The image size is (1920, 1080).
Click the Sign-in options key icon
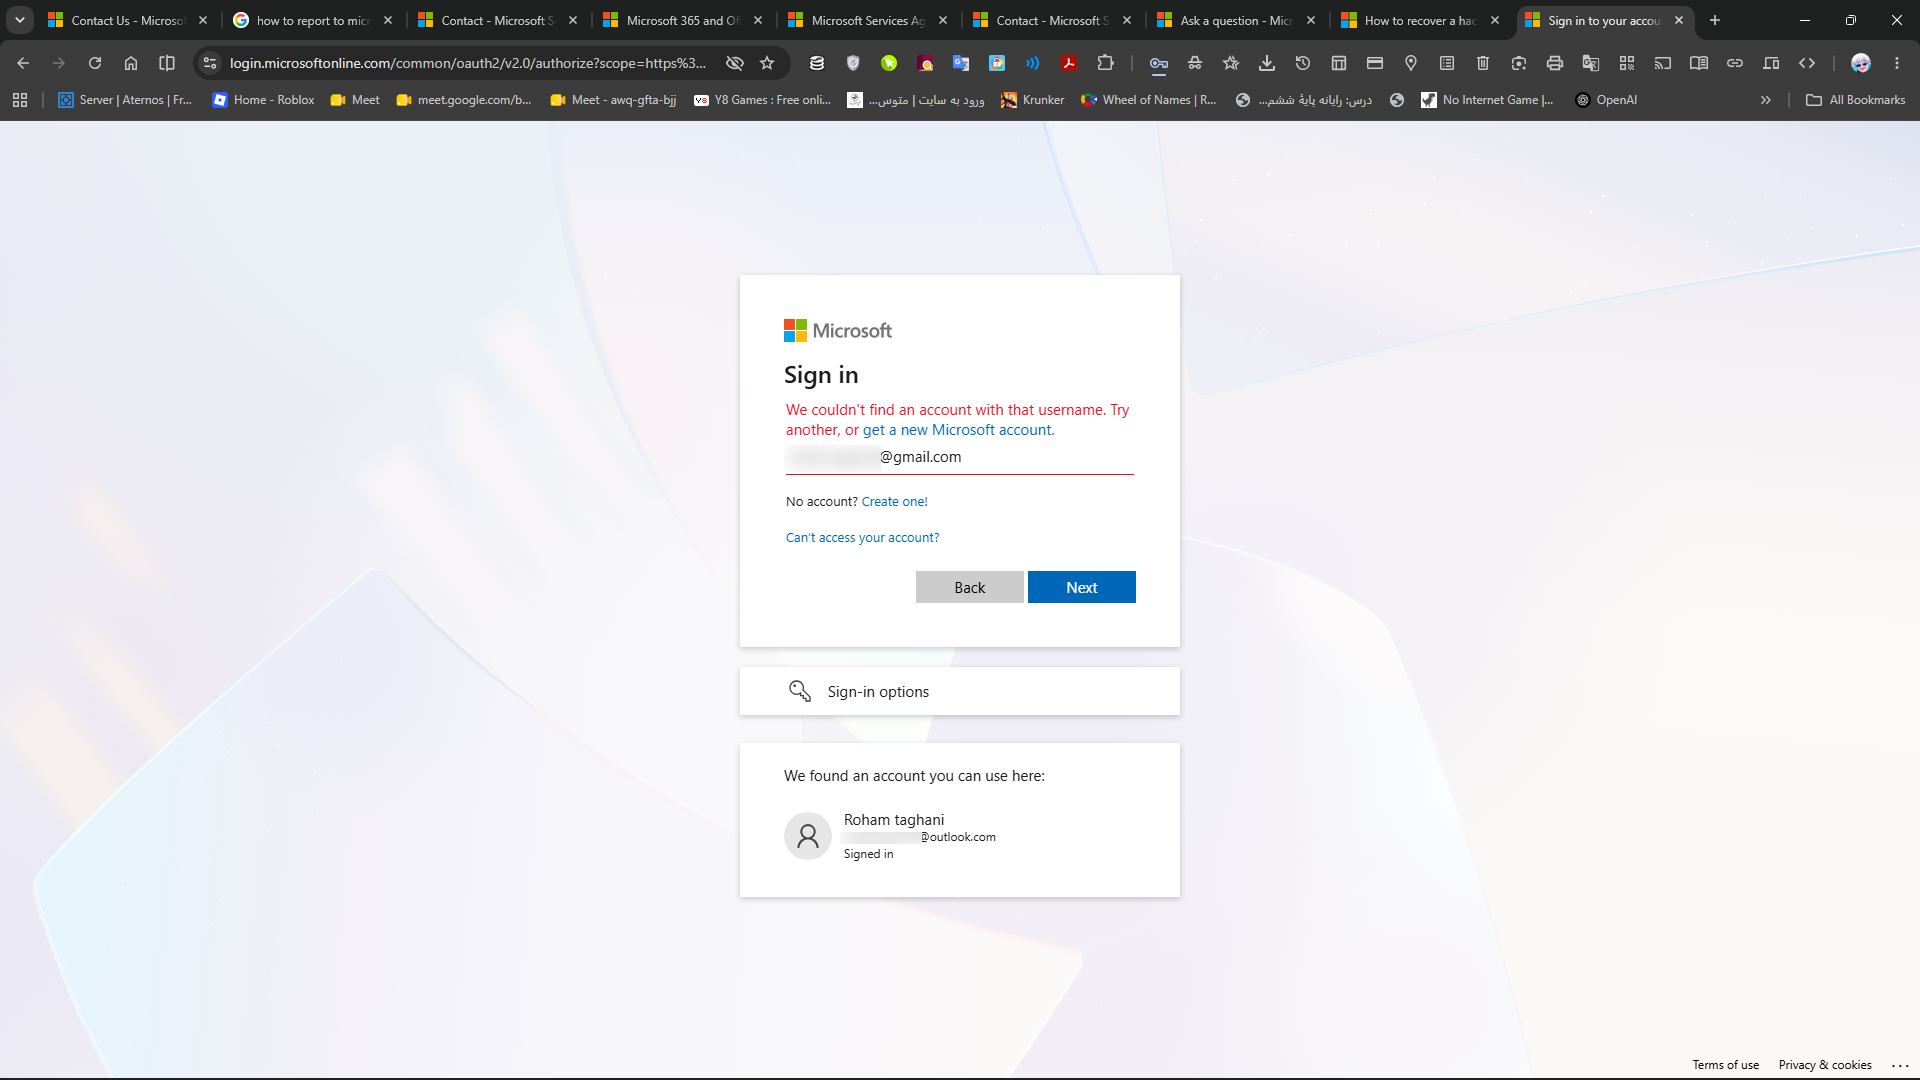(800, 691)
